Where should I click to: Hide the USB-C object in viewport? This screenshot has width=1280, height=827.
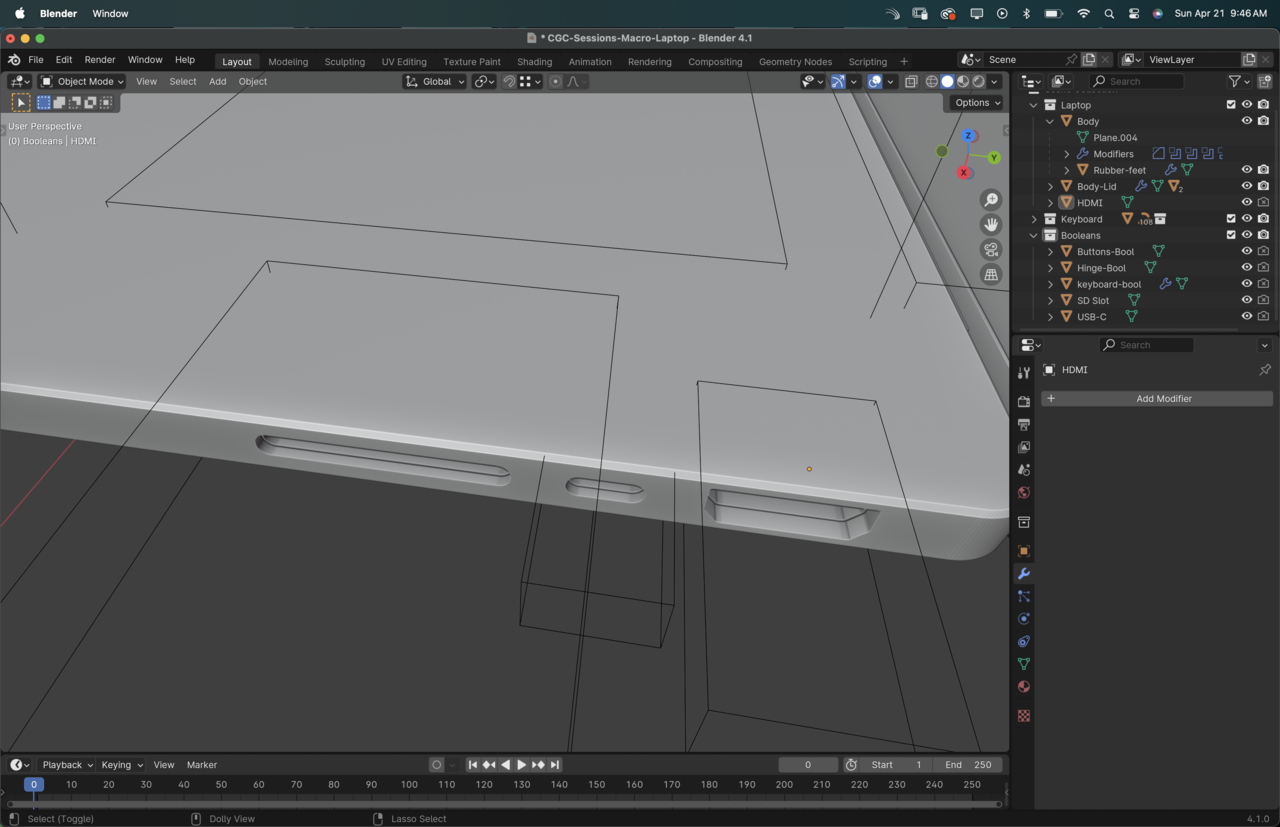tap(1246, 317)
